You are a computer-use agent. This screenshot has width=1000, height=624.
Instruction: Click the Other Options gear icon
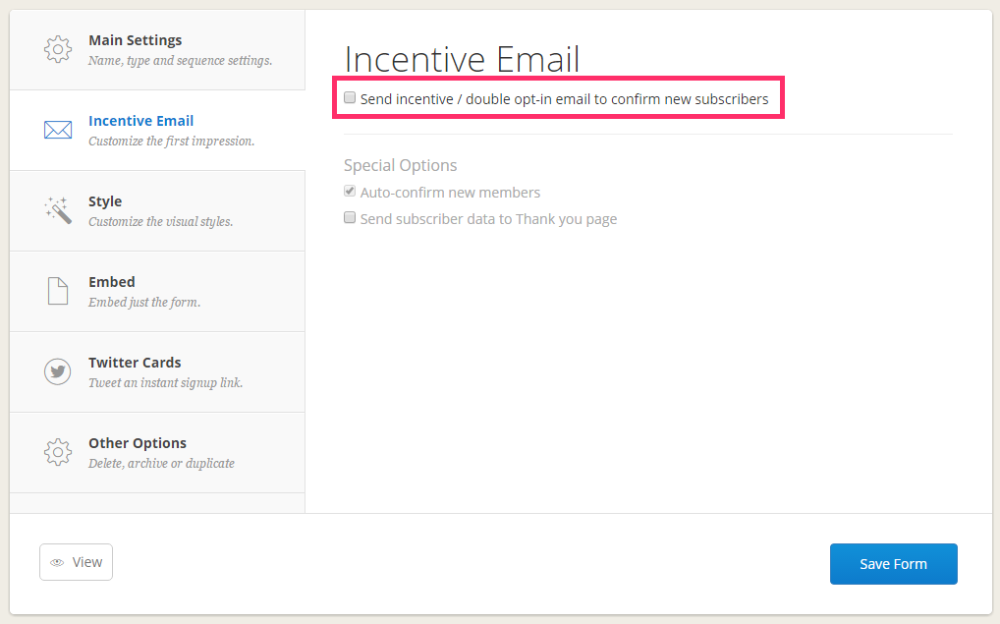pos(57,452)
